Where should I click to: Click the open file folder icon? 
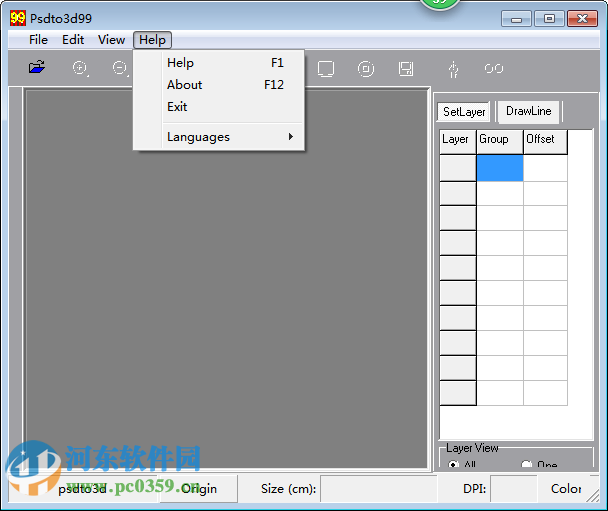click(x=37, y=67)
